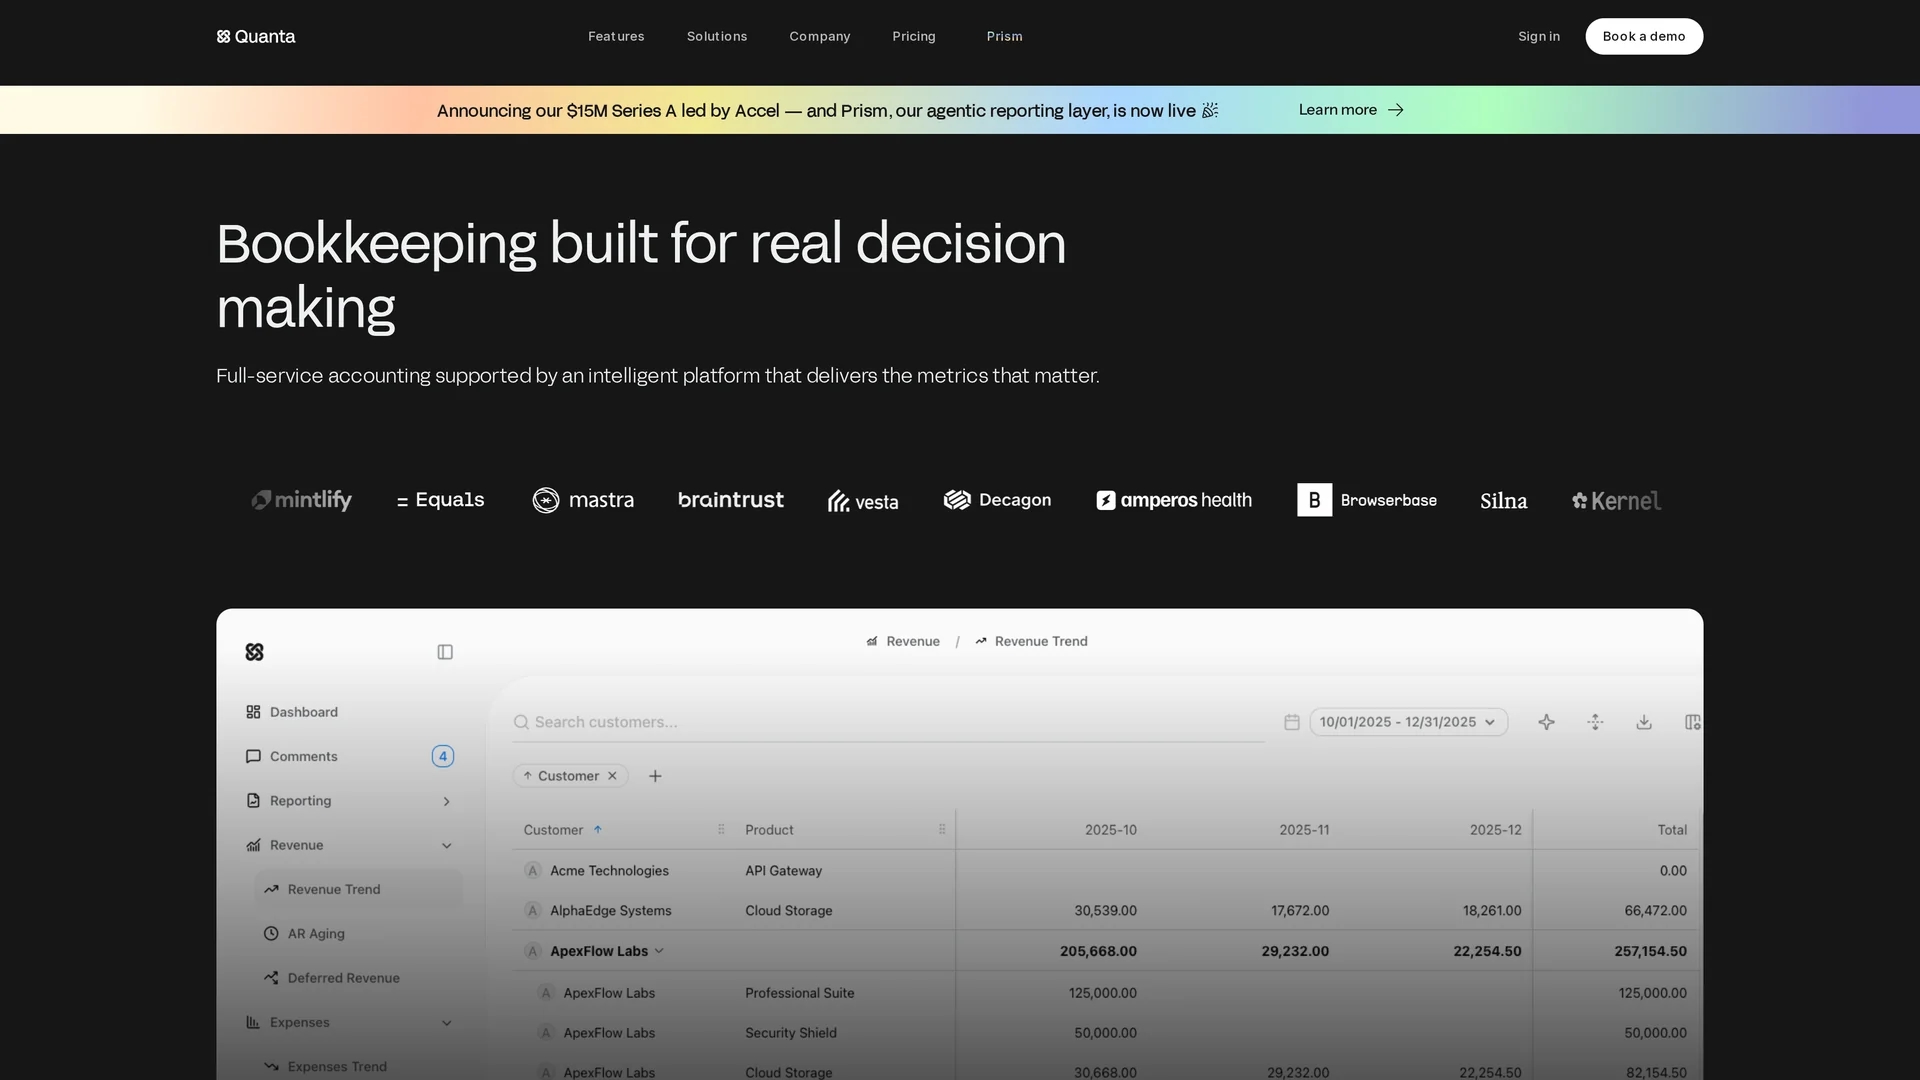
Task: Select Revenue Trend in sidebar
Action: [x=358, y=889]
